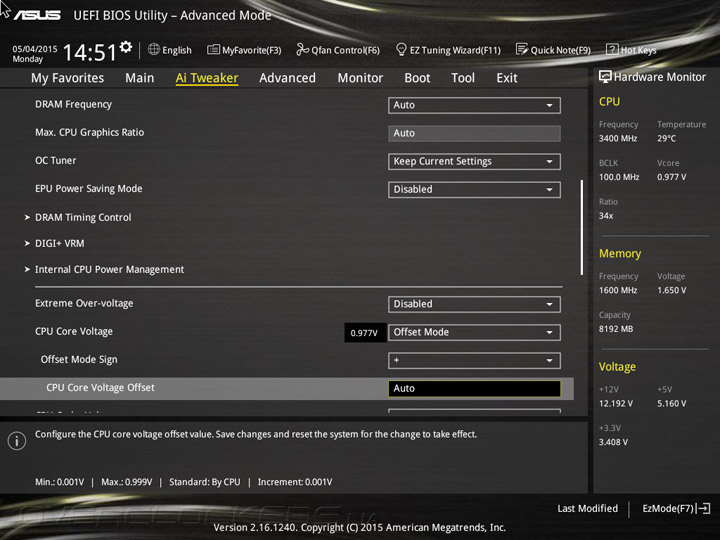The width and height of the screenshot is (720, 540).
Task: Click the +3.3V reading 3.408 V
Action: [x=613, y=442]
